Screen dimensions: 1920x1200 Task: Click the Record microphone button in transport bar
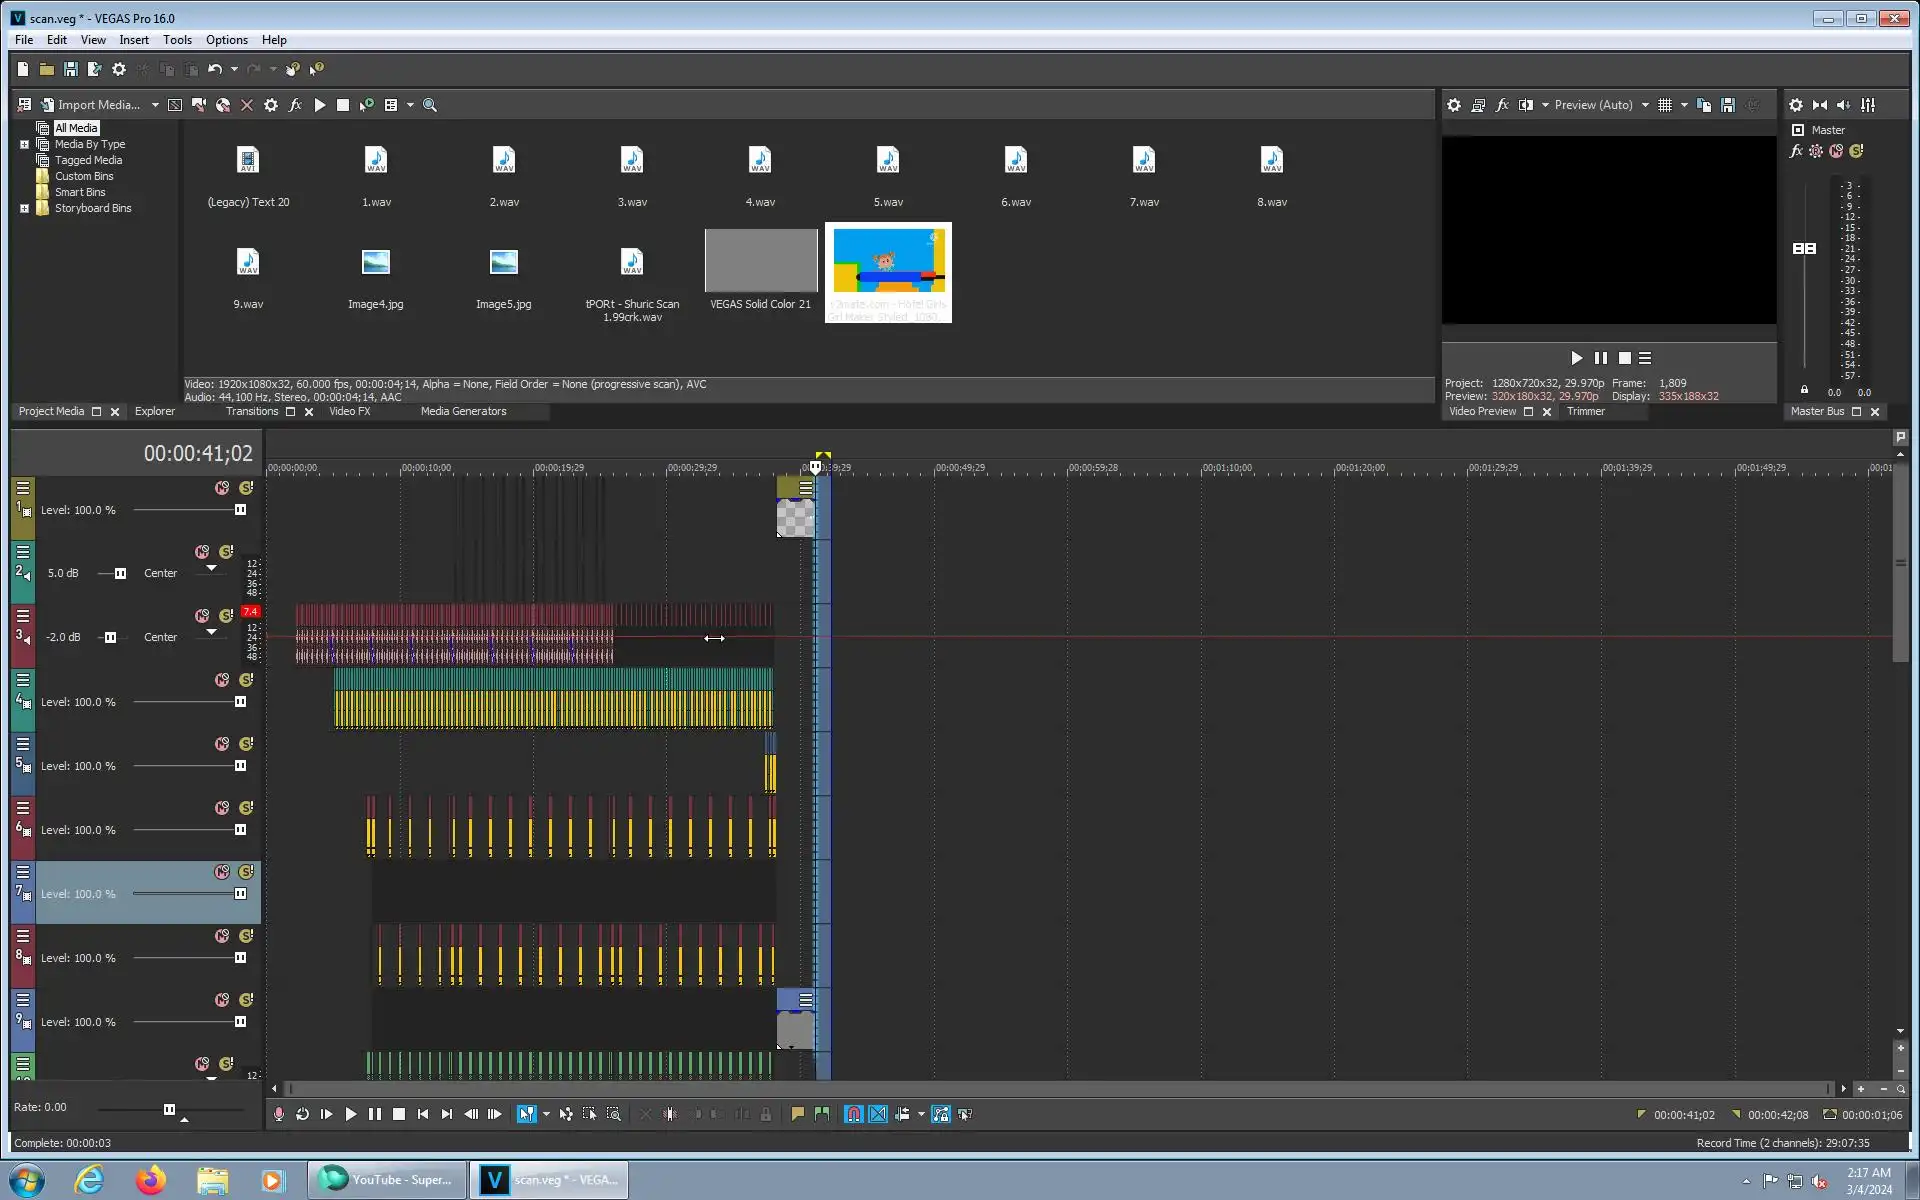[x=279, y=1114]
